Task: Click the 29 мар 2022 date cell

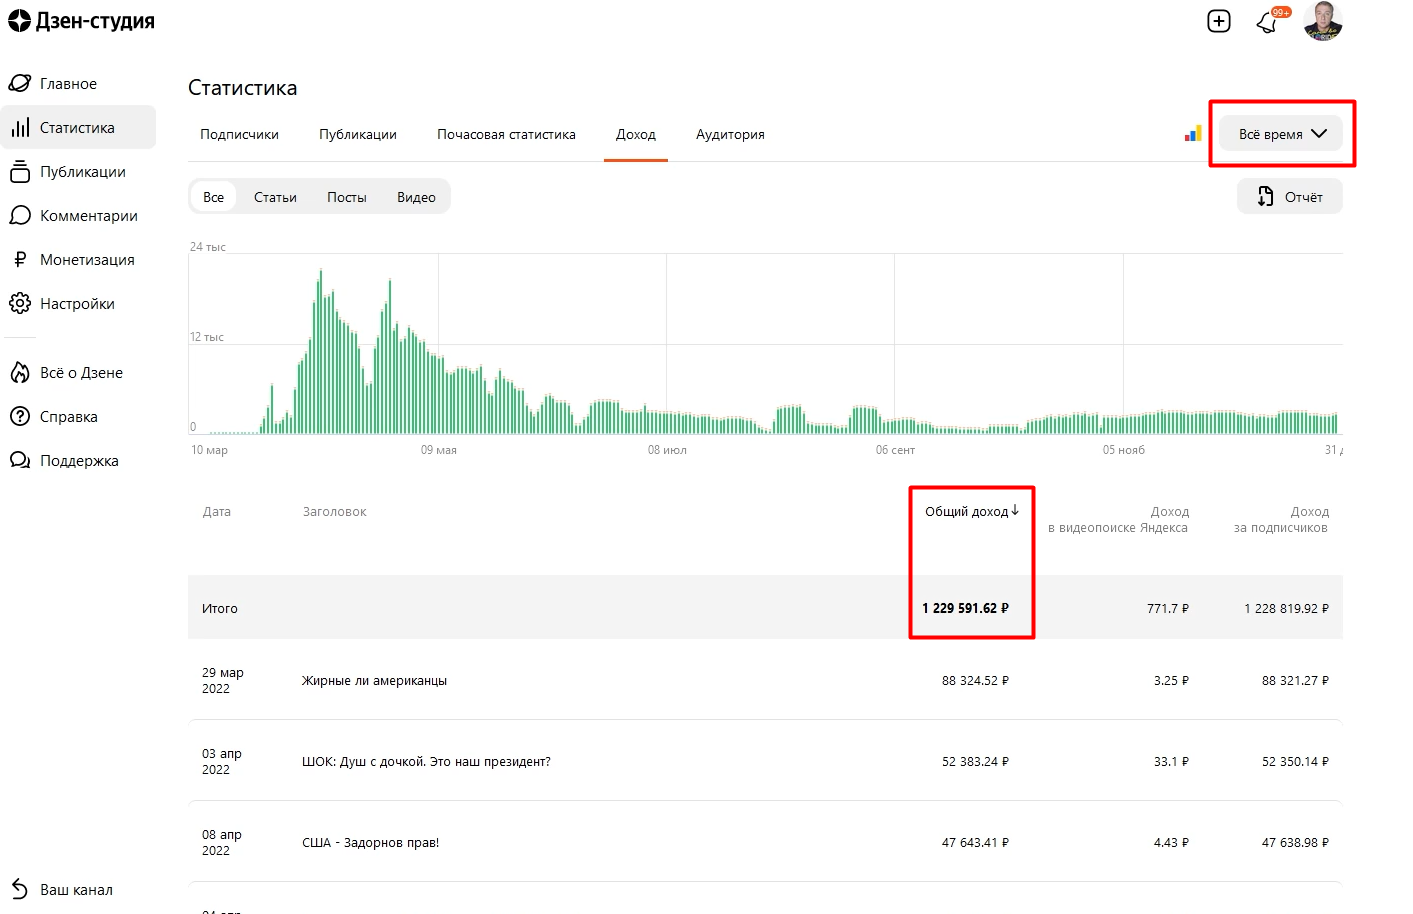Action: click(x=222, y=680)
